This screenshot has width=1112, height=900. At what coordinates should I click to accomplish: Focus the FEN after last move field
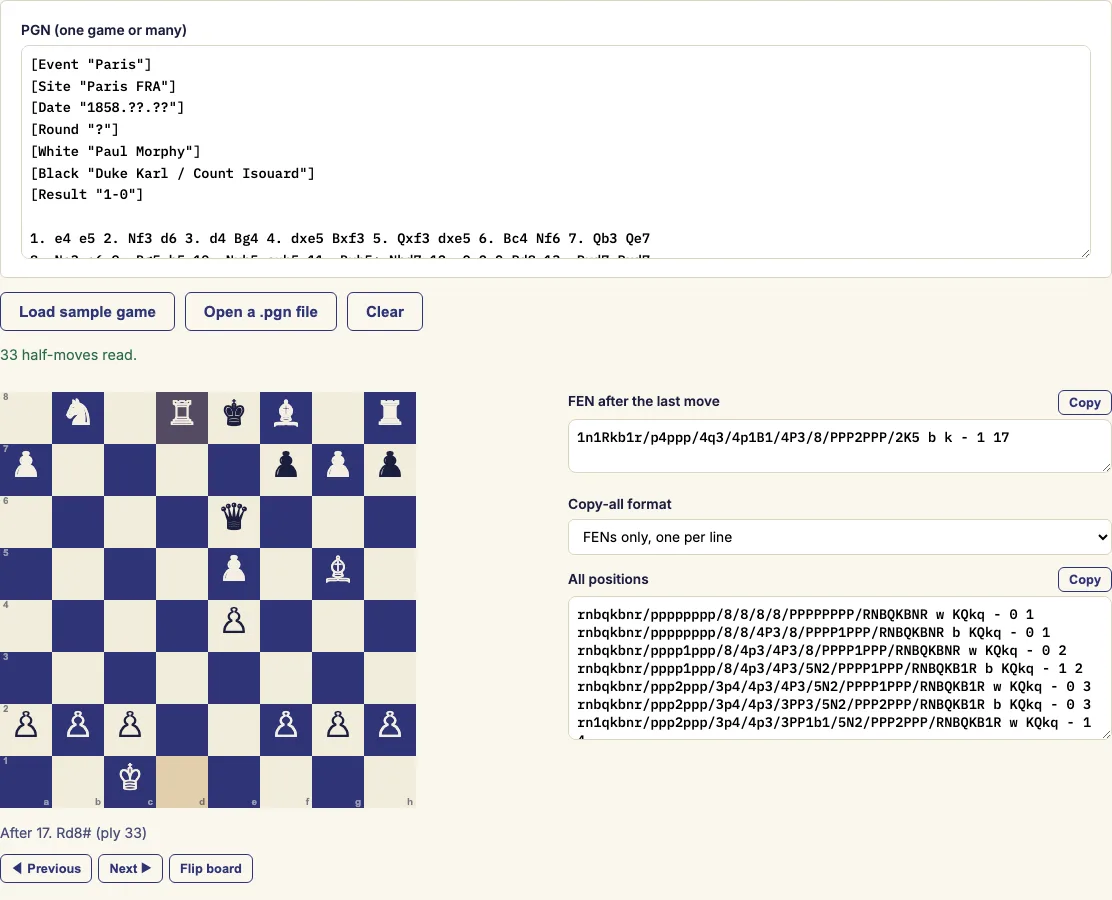(x=840, y=446)
